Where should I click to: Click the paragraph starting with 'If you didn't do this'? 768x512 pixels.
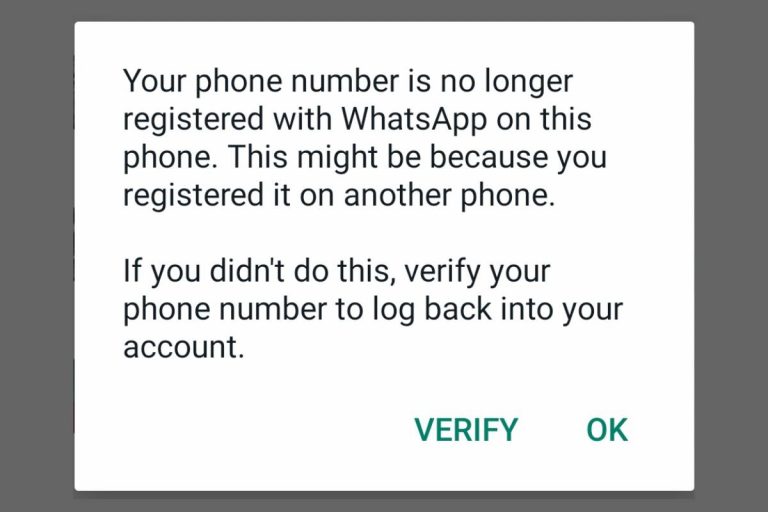pyautogui.click(x=373, y=309)
